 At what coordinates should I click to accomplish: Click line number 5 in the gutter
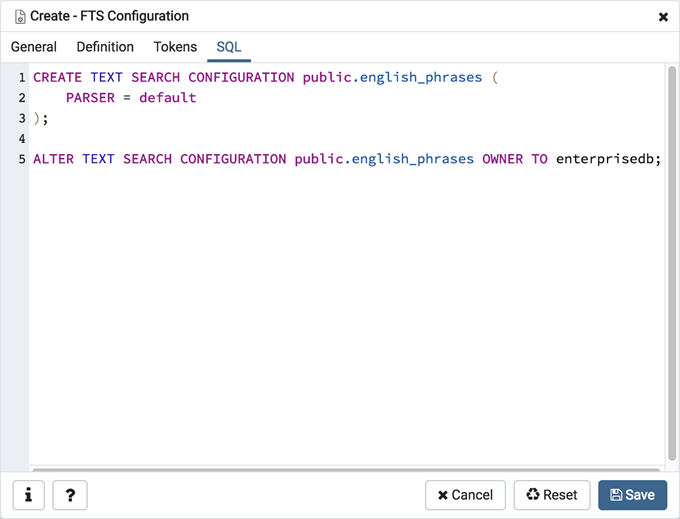pyautogui.click(x=21, y=159)
